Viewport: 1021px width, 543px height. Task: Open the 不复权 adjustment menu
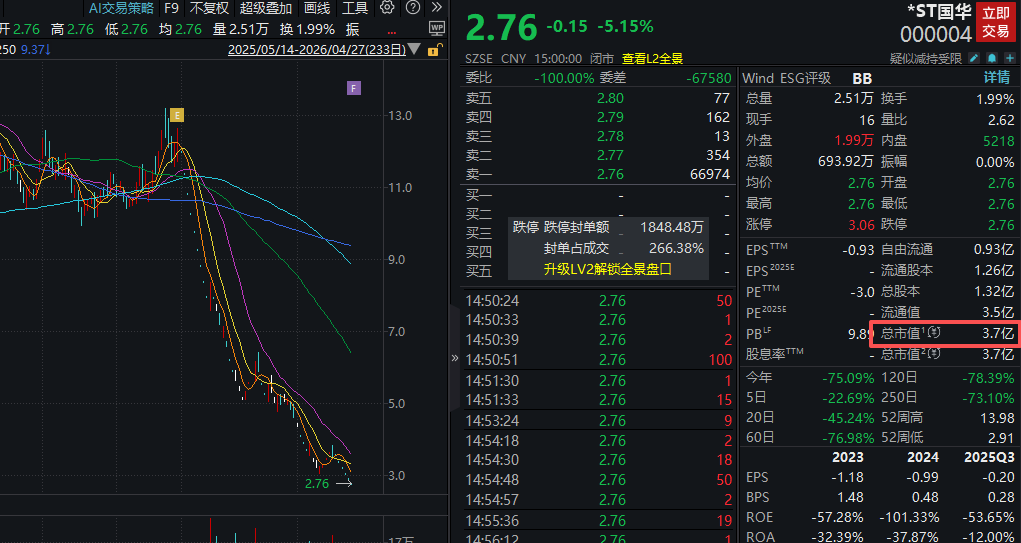pos(209,8)
